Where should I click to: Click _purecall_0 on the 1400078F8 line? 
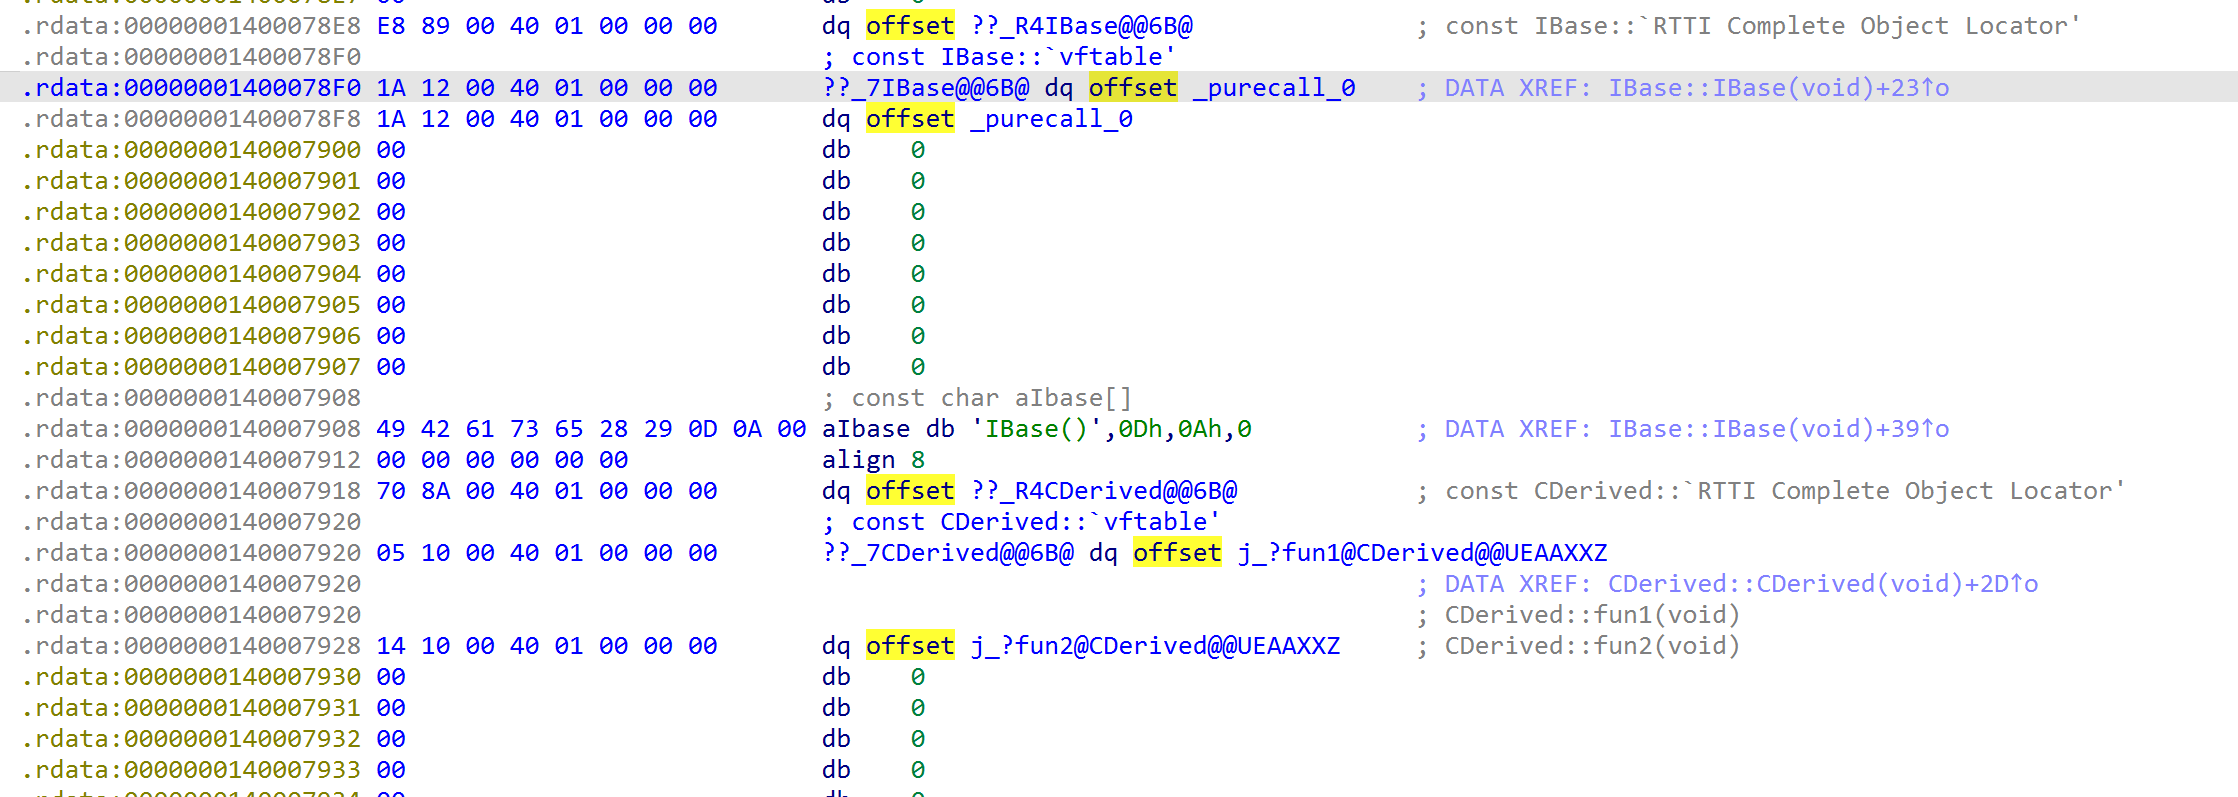1051,119
